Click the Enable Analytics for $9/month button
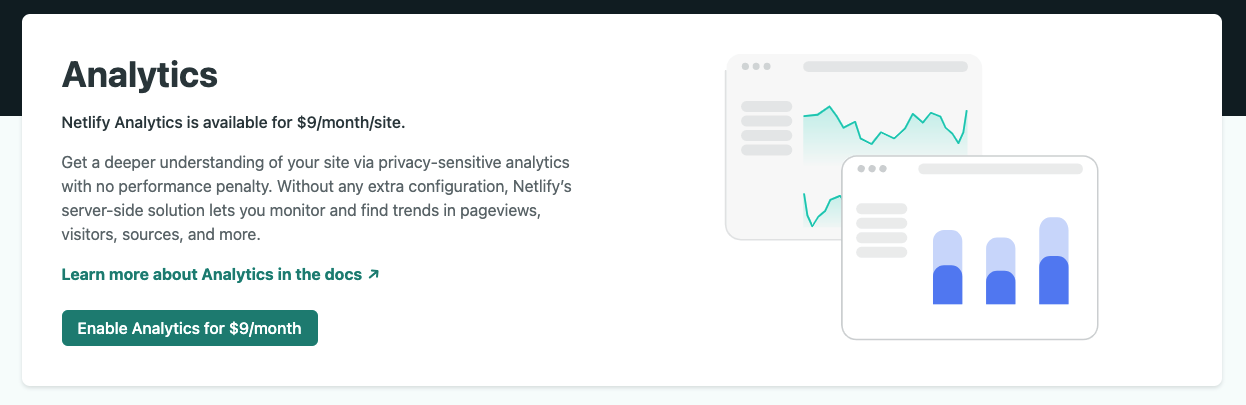Viewport: 1246px width, 405px height. [x=190, y=328]
